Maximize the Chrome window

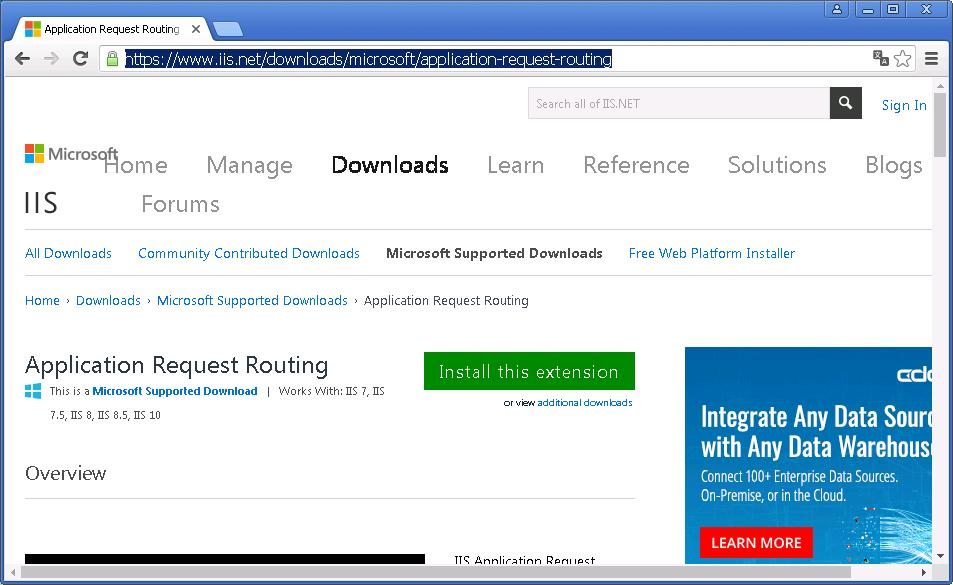[893, 9]
